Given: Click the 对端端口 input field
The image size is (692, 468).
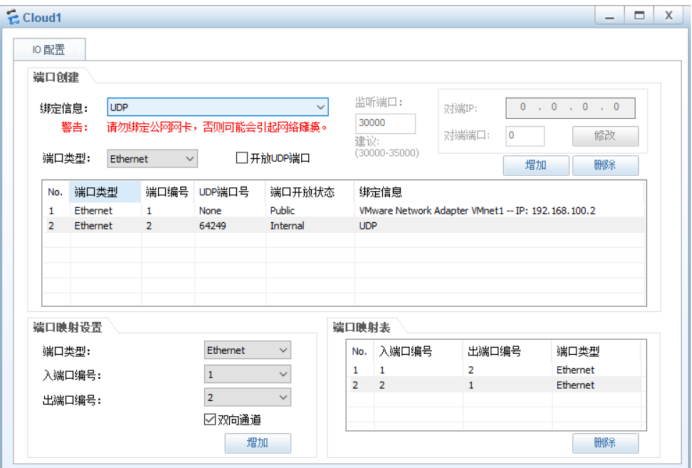Looking at the screenshot, I should (525, 136).
